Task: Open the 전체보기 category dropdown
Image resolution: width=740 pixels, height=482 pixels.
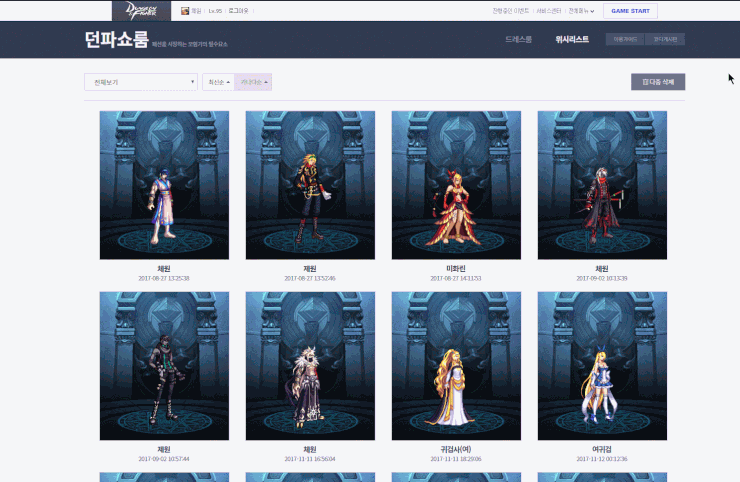Action: pyautogui.click(x=140, y=82)
